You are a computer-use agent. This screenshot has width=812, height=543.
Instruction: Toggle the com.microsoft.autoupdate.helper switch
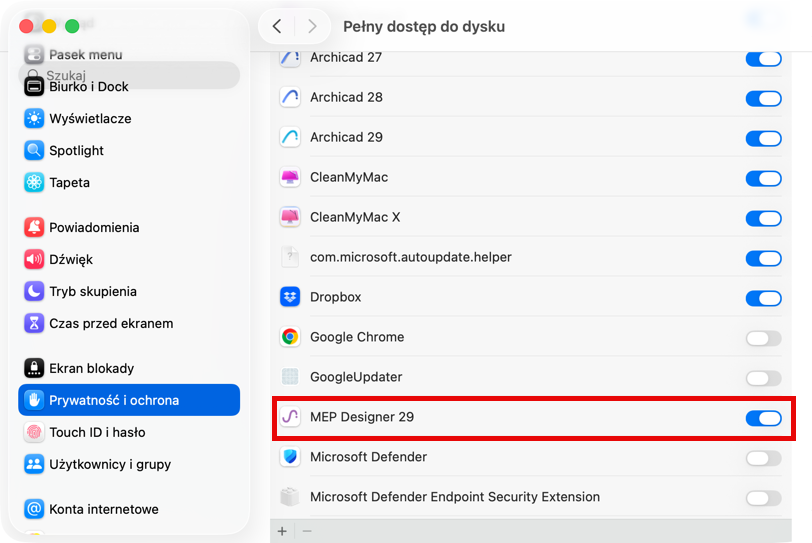(763, 258)
